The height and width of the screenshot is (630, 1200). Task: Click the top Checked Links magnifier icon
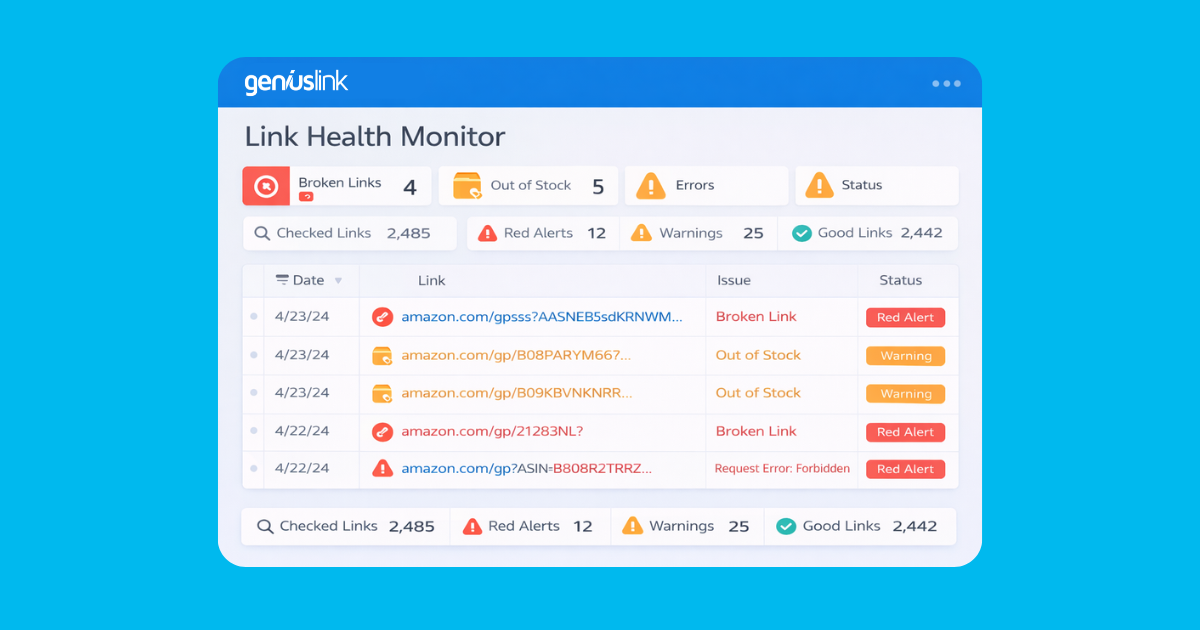point(262,233)
